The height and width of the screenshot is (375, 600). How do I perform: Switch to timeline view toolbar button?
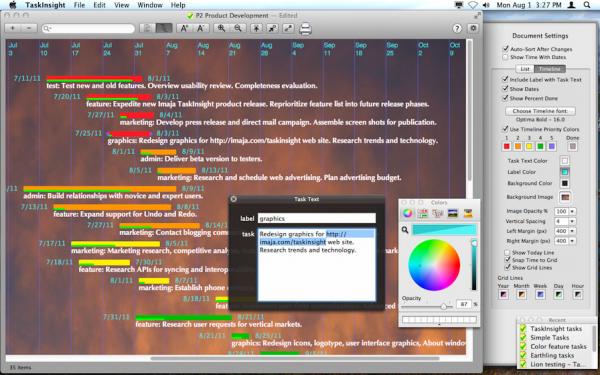pos(164,28)
